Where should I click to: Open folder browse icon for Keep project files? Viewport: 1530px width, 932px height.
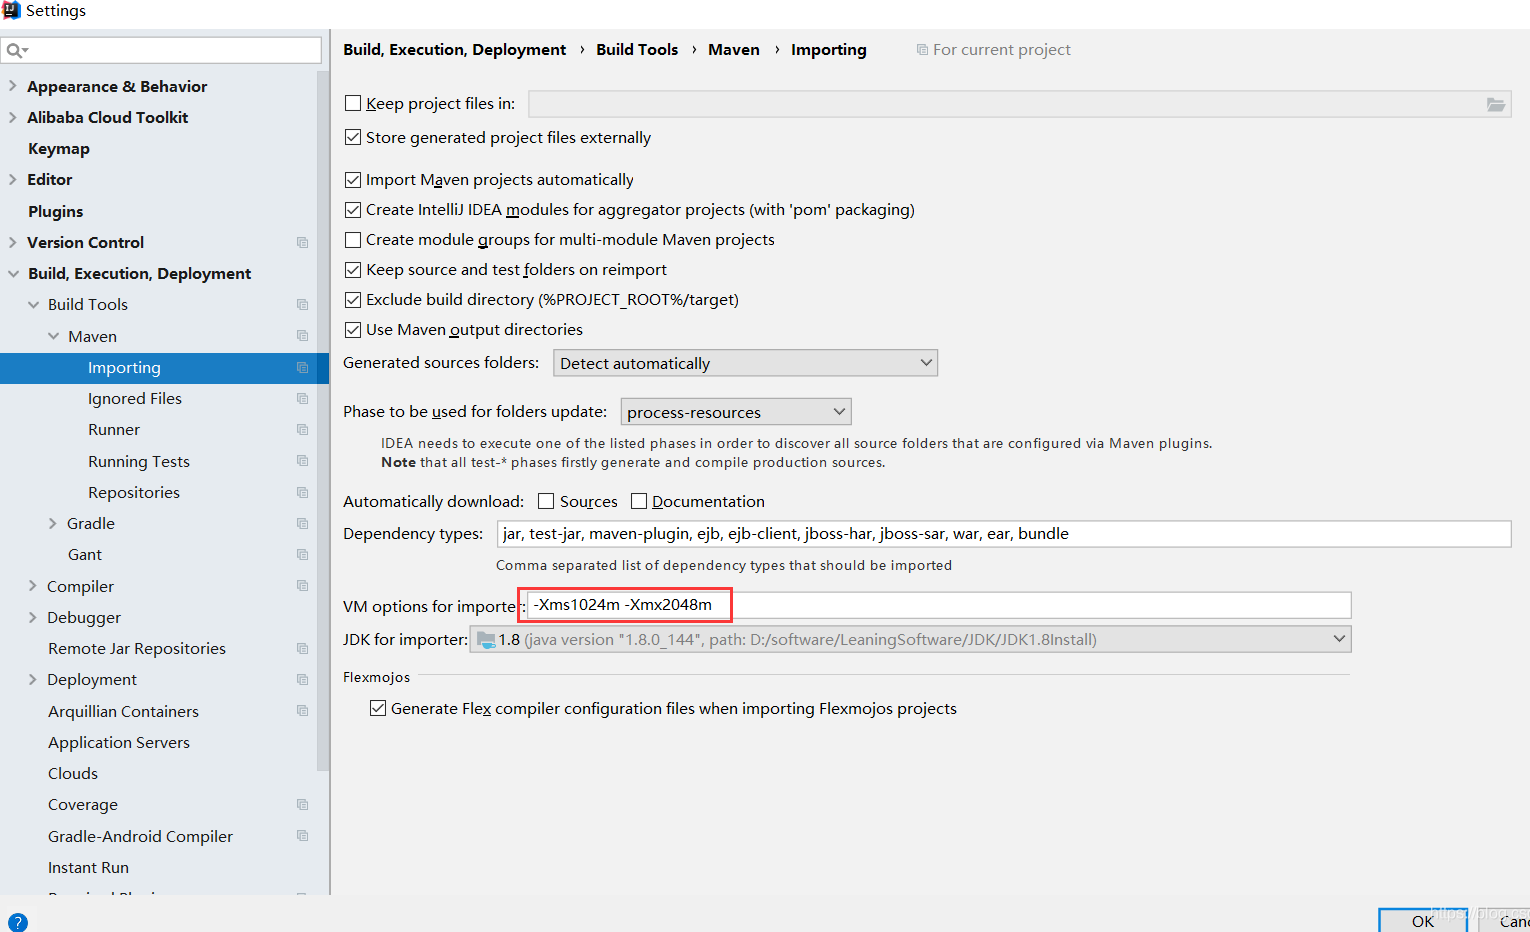1496,104
